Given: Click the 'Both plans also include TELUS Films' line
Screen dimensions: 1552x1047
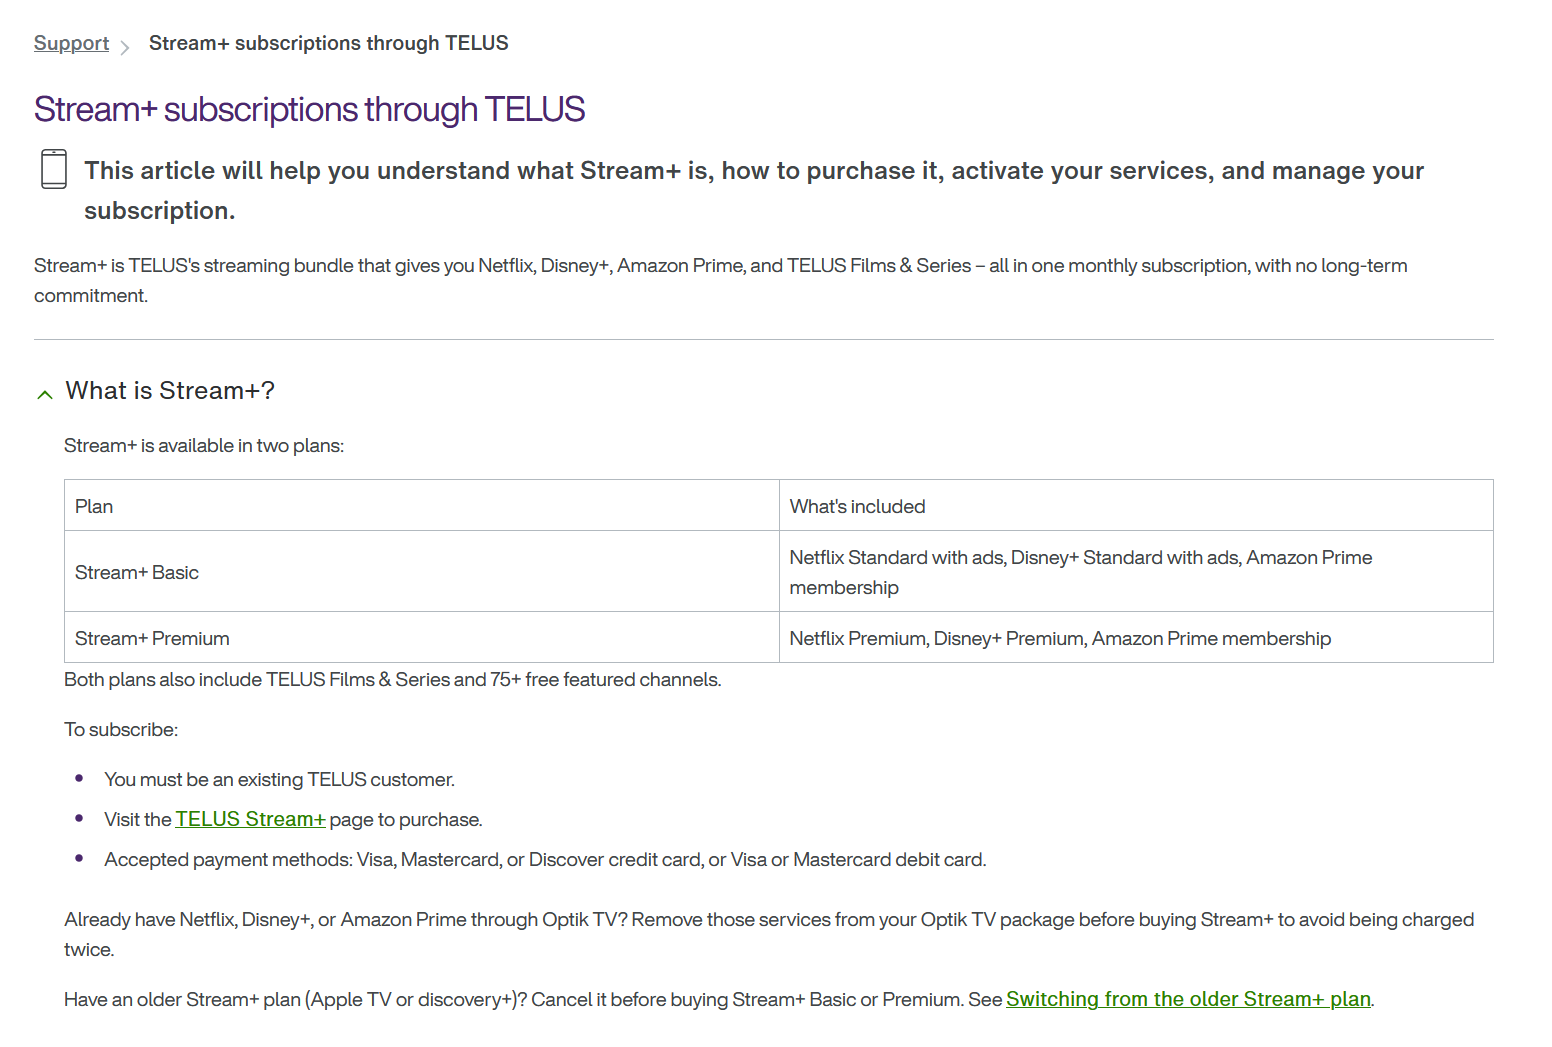Looking at the screenshot, I should point(393,680).
